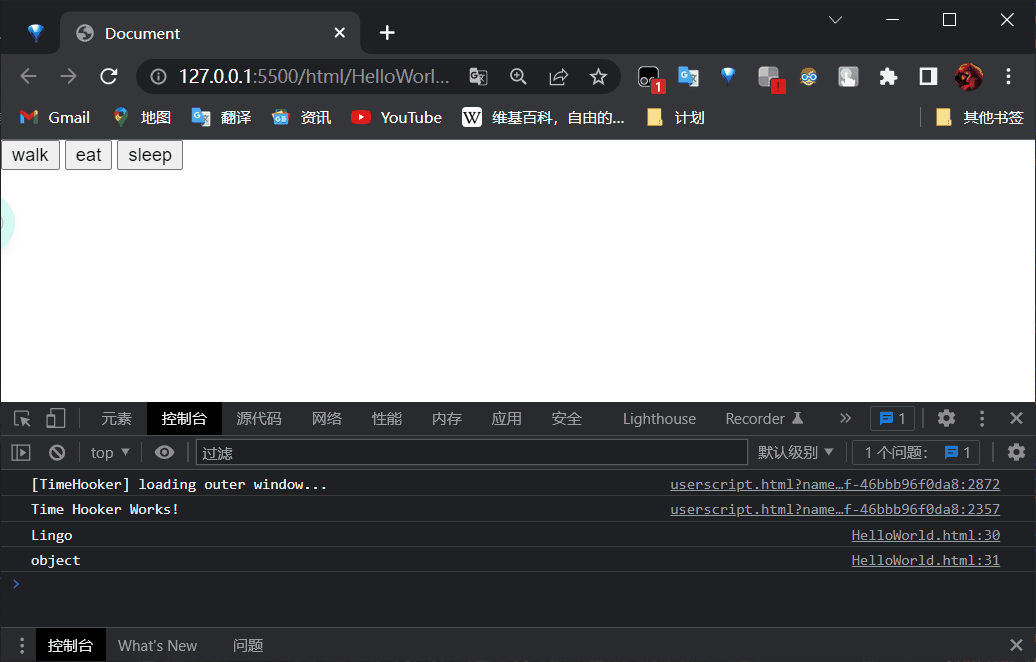The image size is (1036, 662).
Task: Activate the DevTools element inspector icon
Action: pyautogui.click(x=22, y=418)
